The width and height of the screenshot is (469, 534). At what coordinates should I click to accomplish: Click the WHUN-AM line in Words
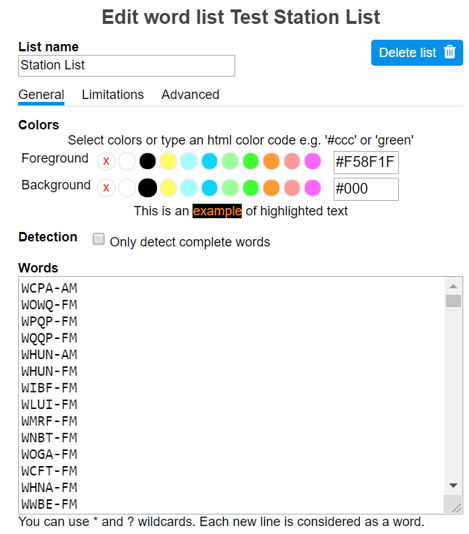[49, 355]
